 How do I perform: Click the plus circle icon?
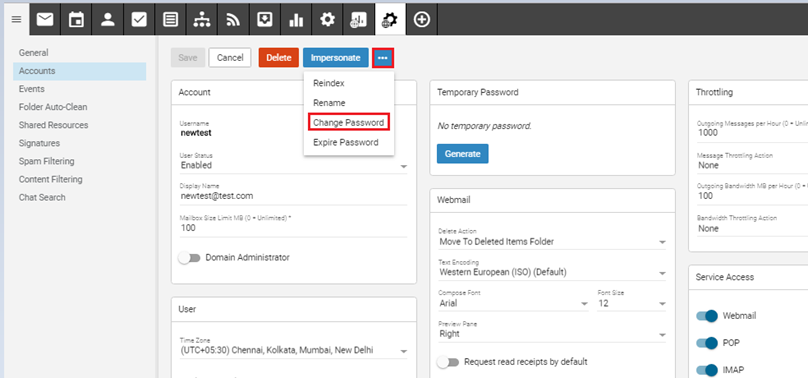point(422,20)
